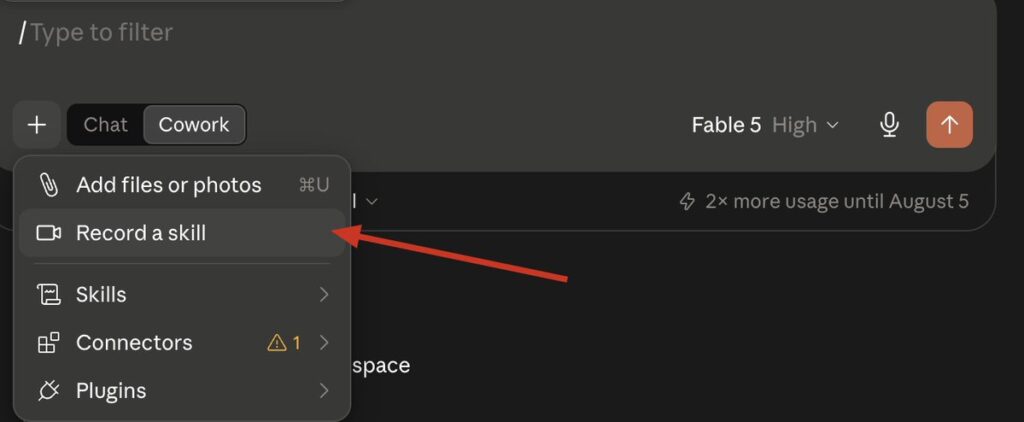Image resolution: width=1024 pixels, height=422 pixels.
Task: Click the Connectors blocks icon
Action: click(x=48, y=342)
